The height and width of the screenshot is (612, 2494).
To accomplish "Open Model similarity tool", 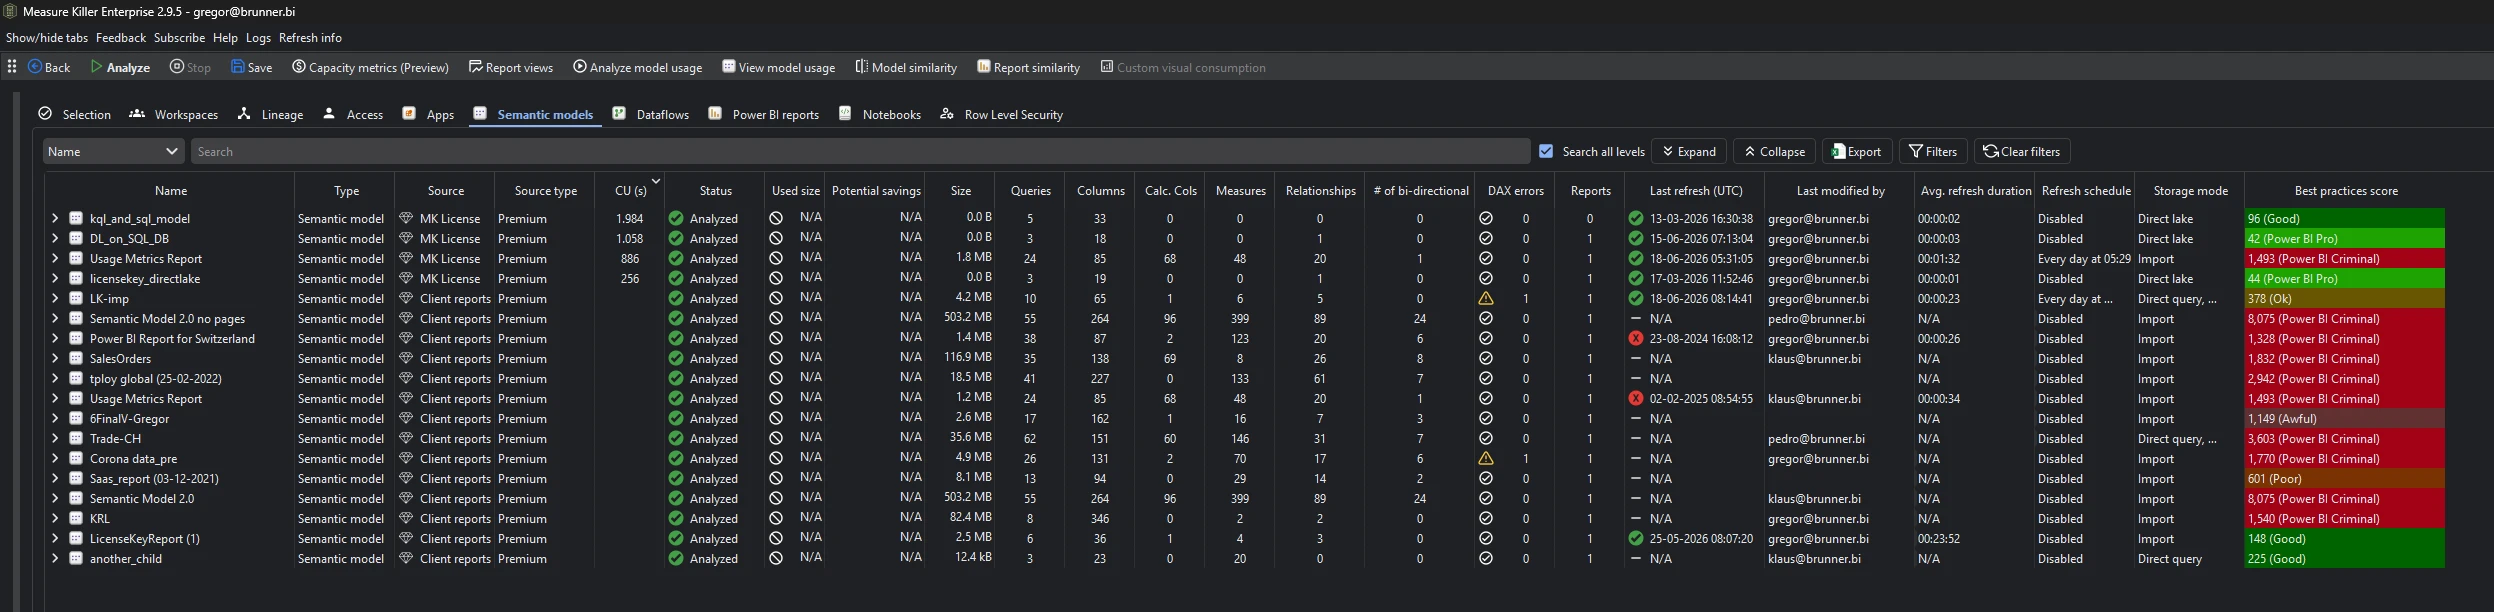I will pos(906,67).
